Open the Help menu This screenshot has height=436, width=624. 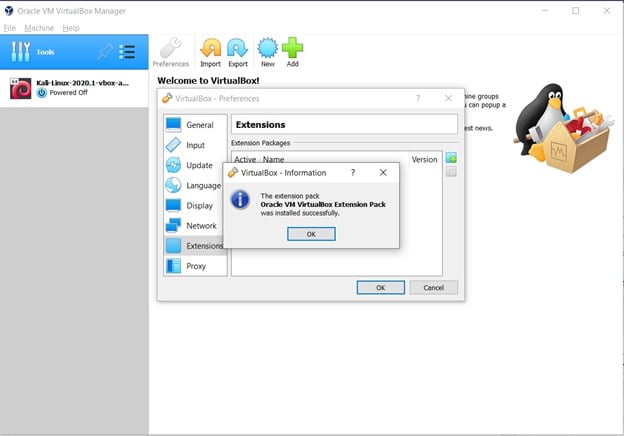71,28
